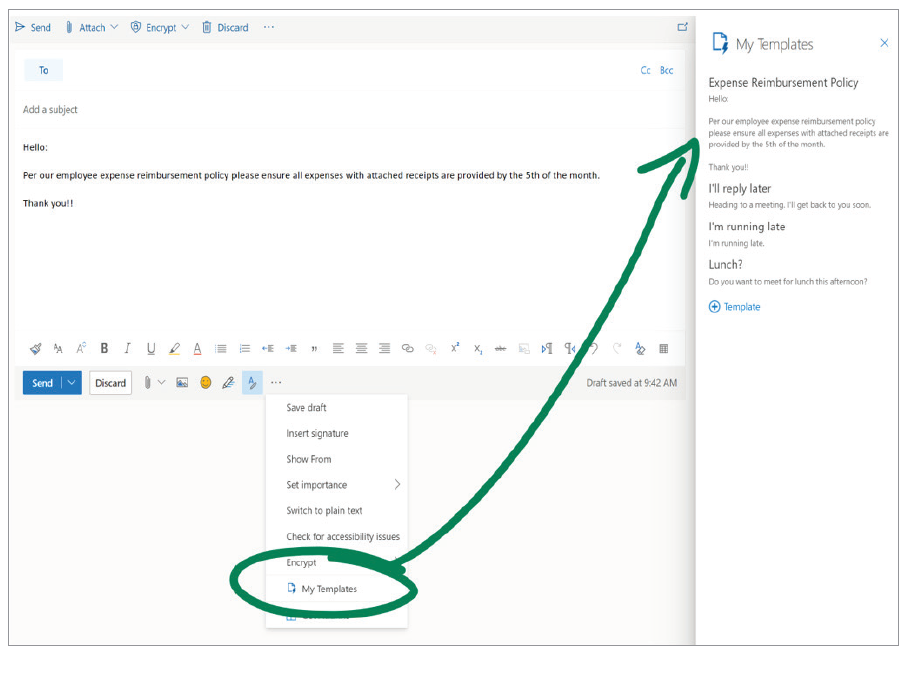
Task: Click the format painter icon
Action: pyautogui.click(x=35, y=349)
